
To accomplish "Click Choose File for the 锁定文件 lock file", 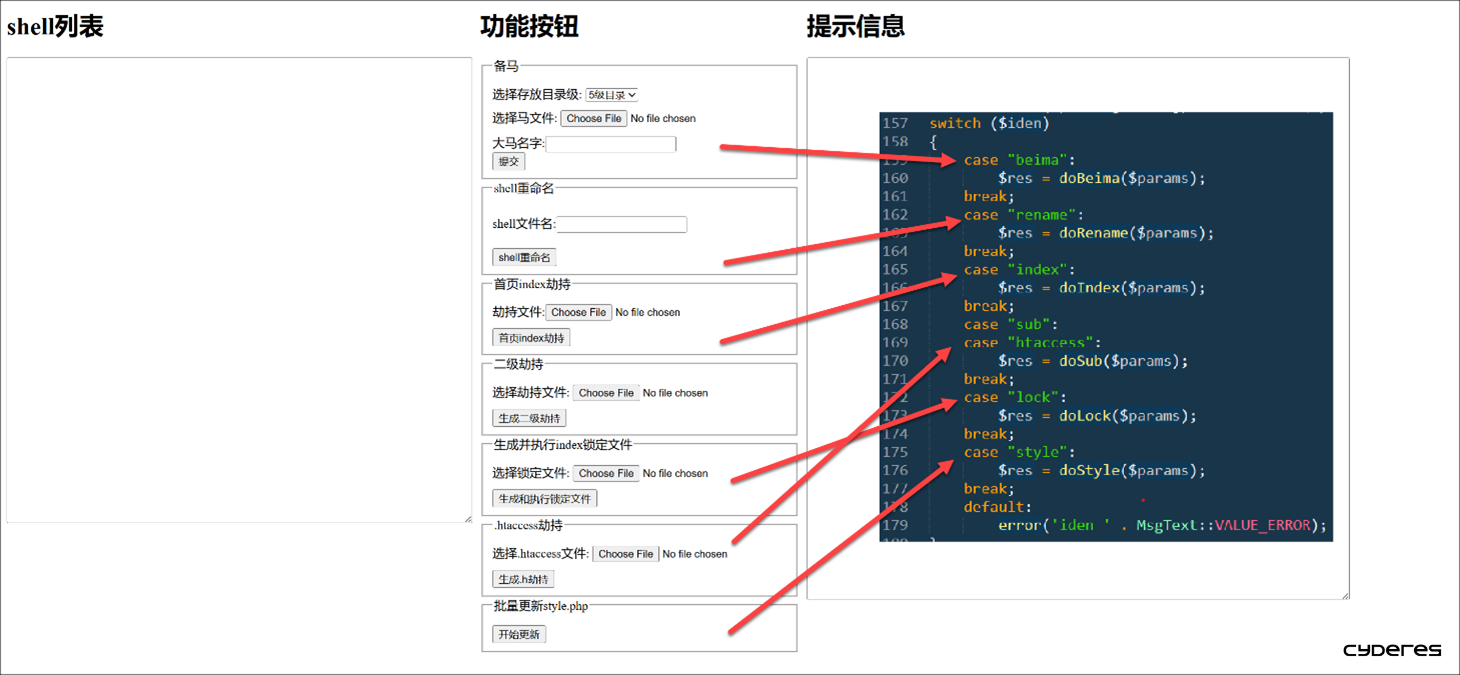I will click(x=606, y=473).
